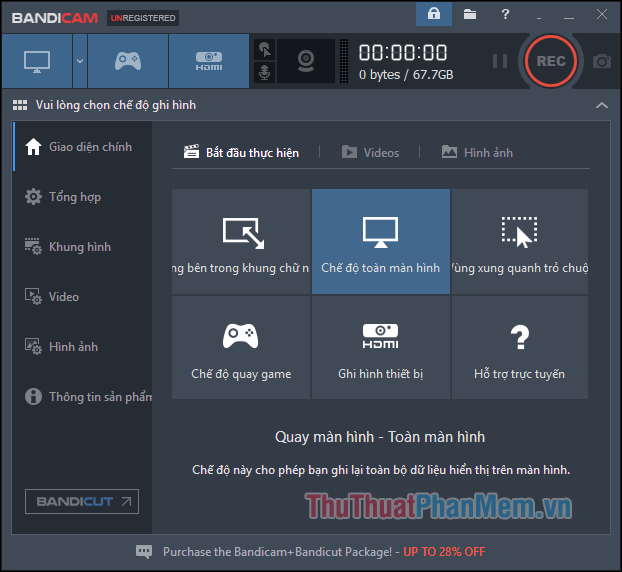This screenshot has height=572, width=622.
Task: Open Thông tin sản phẩm in sidebar
Action: 83,397
